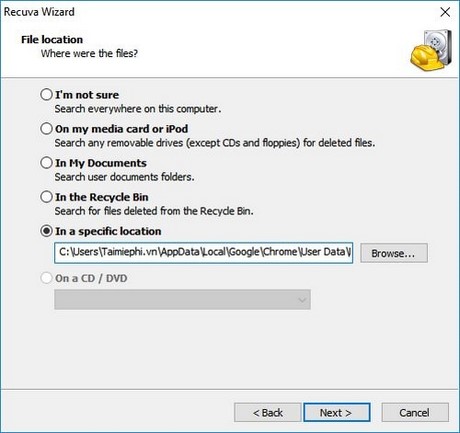Continue the wizard with the Next button

[x=337, y=412]
